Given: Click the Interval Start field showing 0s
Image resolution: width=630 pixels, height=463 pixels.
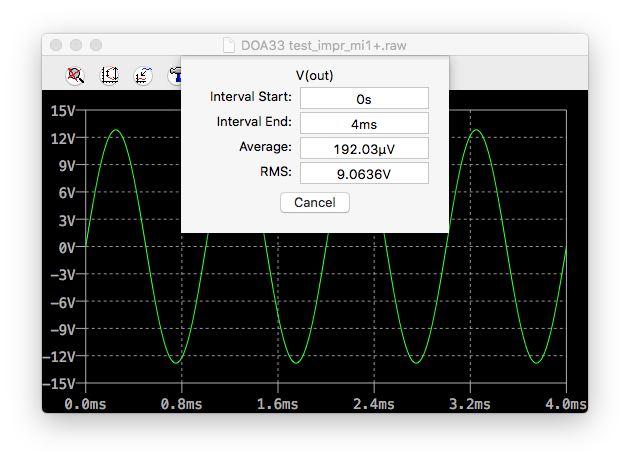Looking at the screenshot, I should click(x=364, y=98).
